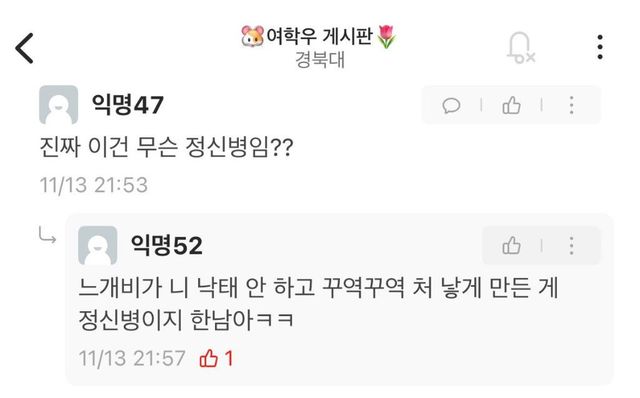Like the reply by 익명52
This screenshot has width=640, height=398.
tap(511, 246)
